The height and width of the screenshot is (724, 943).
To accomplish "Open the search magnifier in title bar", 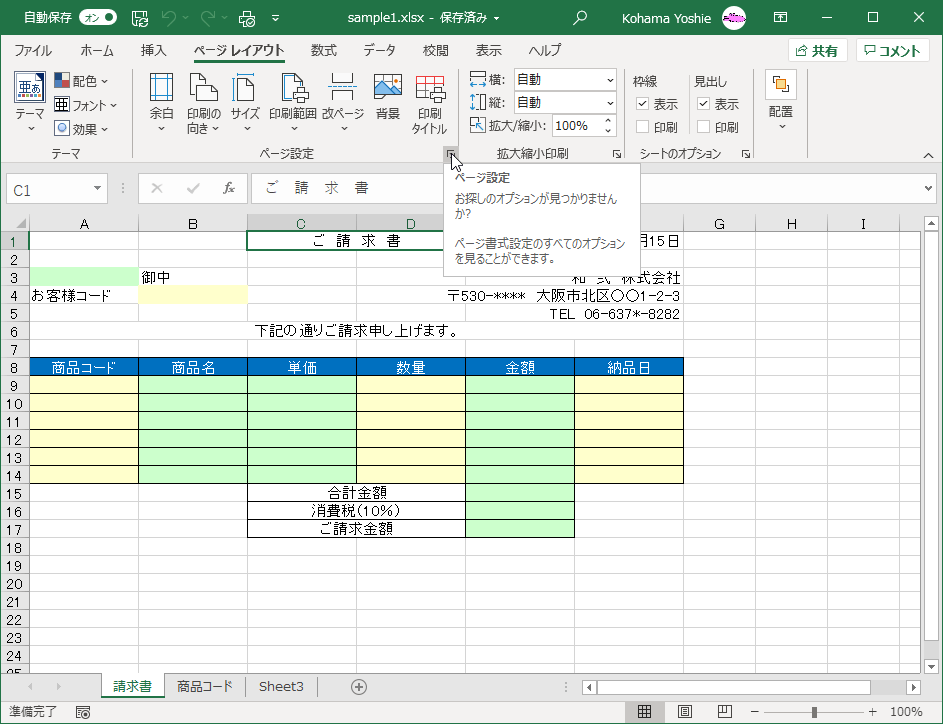I will (580, 18).
